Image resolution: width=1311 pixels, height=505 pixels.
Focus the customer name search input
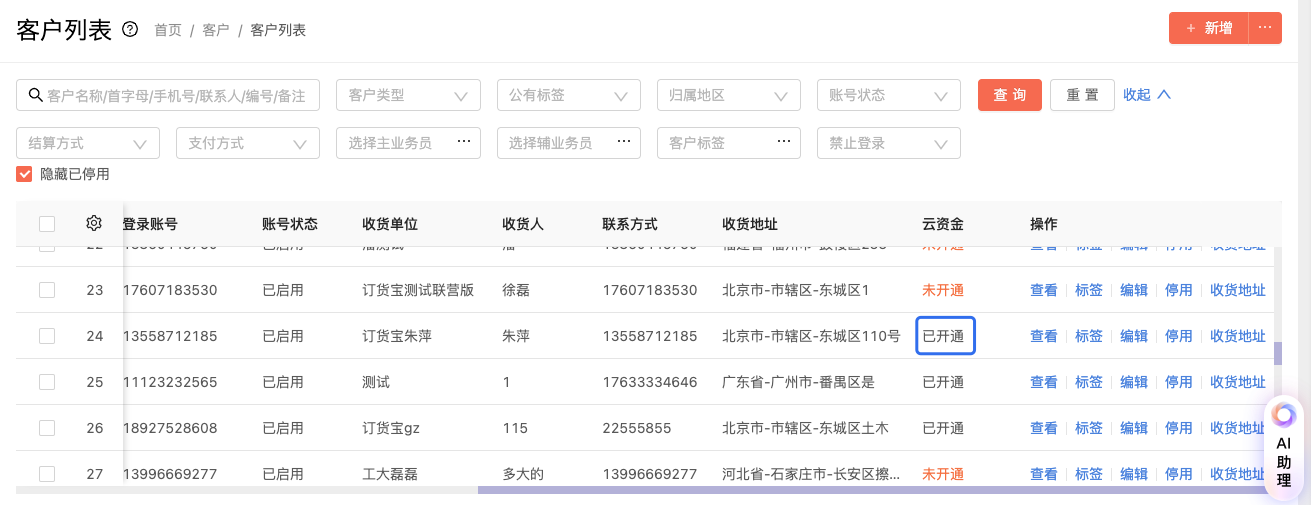[180, 95]
